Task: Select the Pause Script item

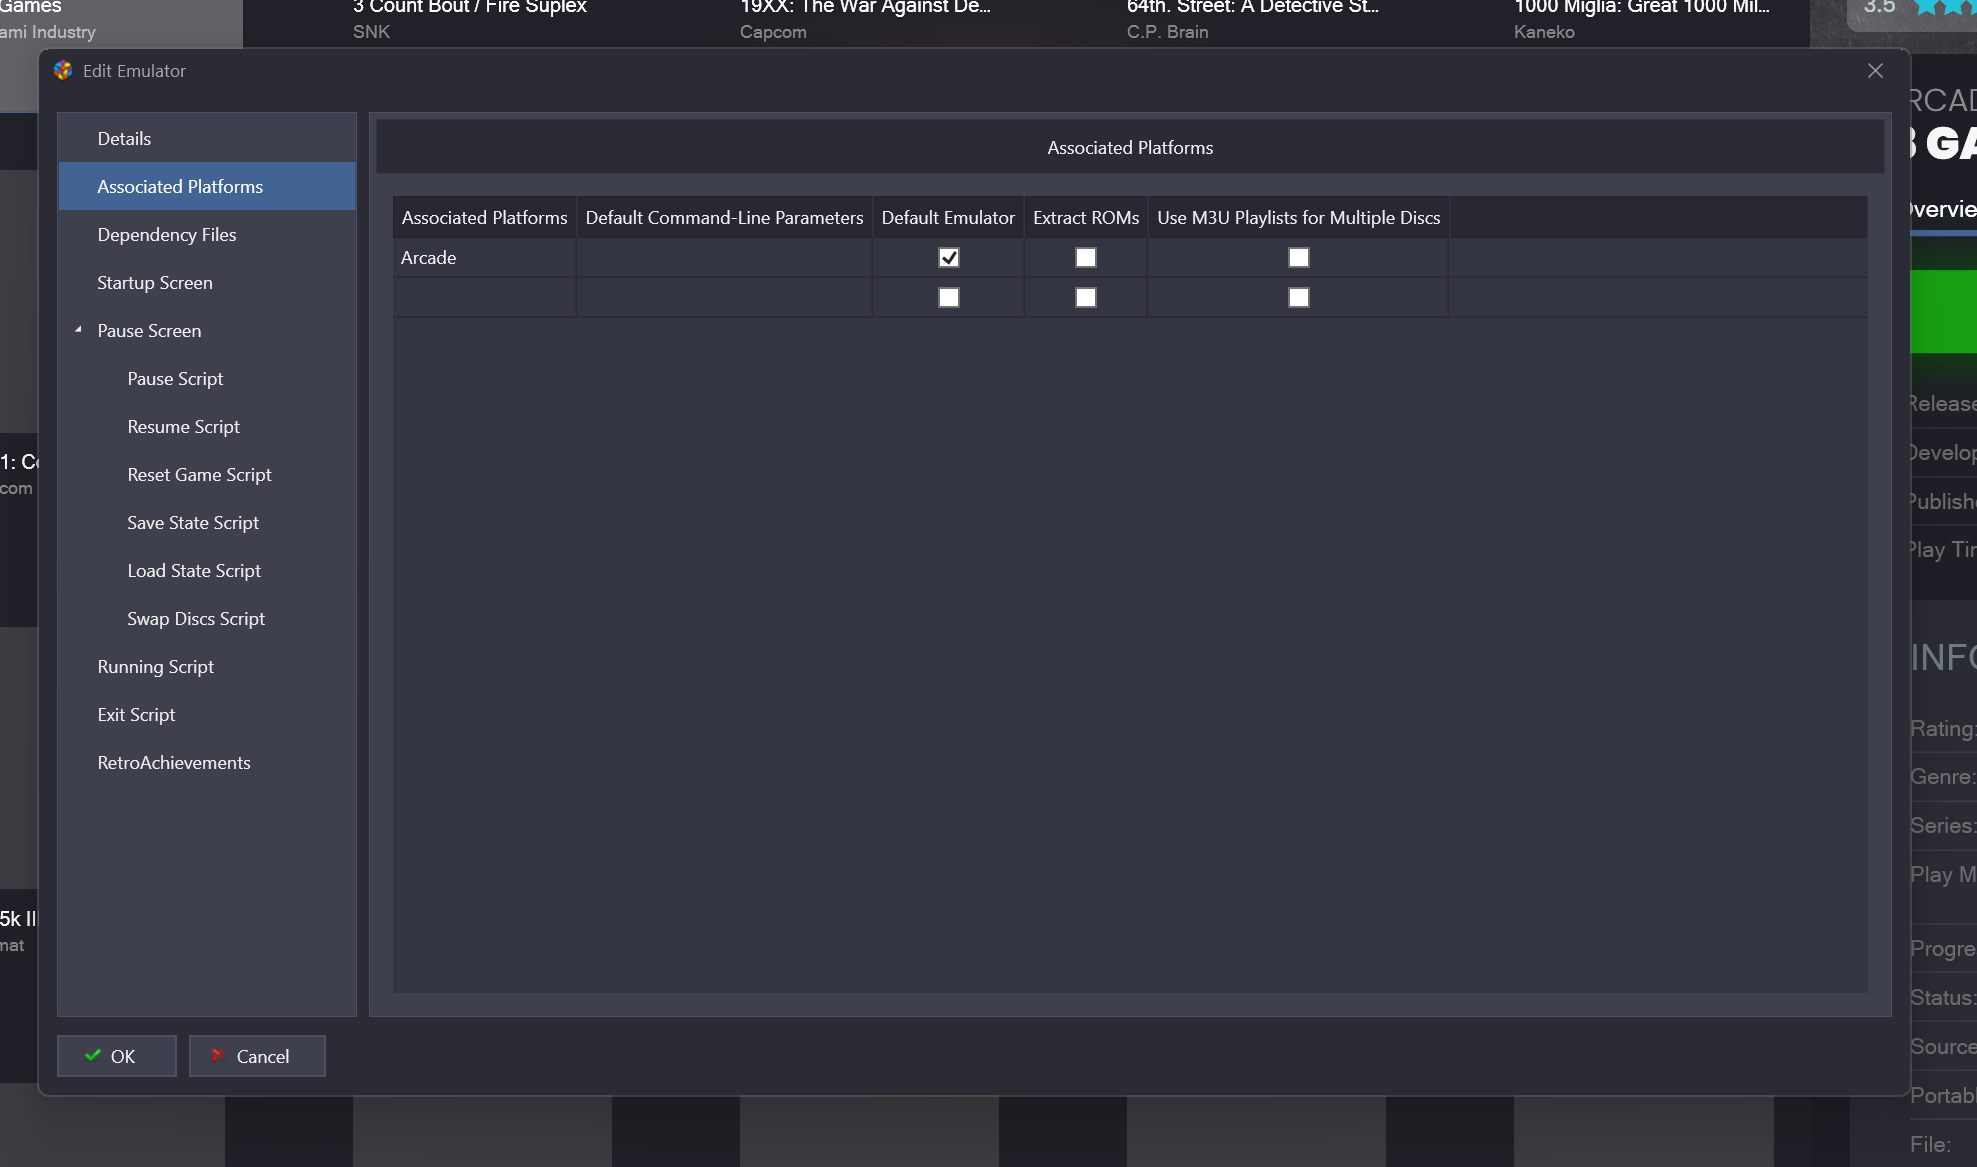Action: [x=175, y=379]
